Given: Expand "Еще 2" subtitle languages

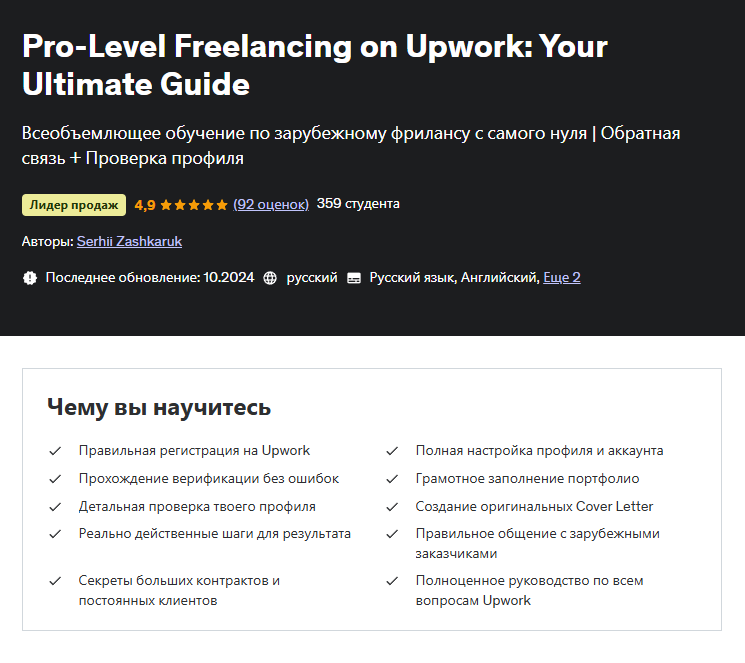Looking at the screenshot, I should [561, 277].
